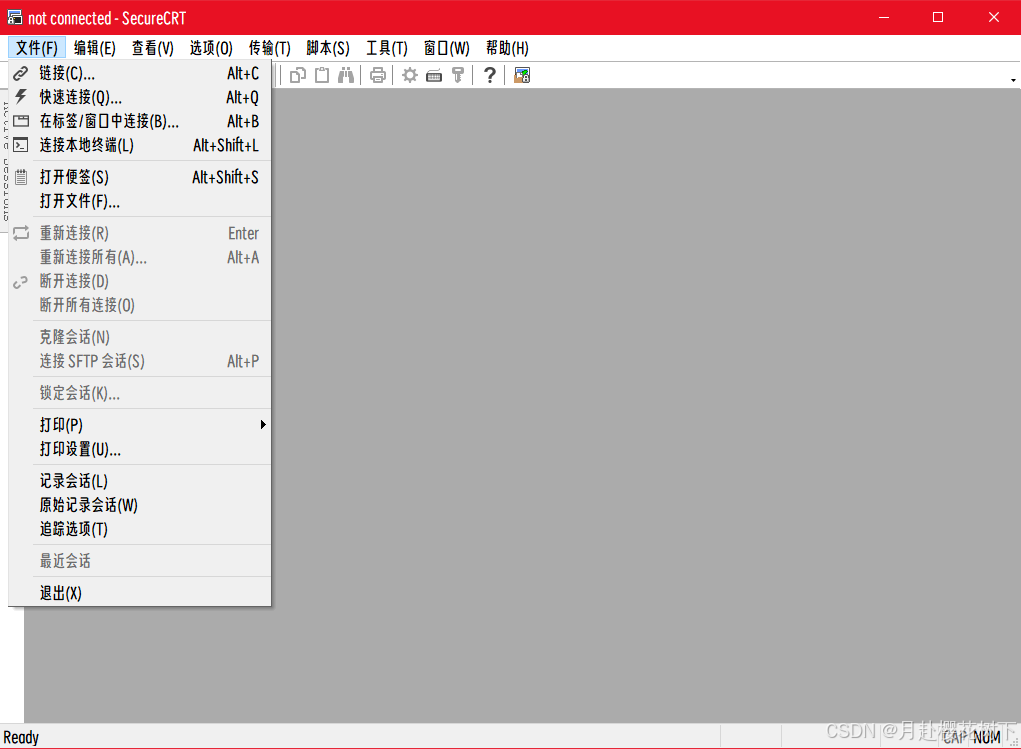Select 记录会话(L) menu entry
Viewport: 1021px width, 749px height.
tap(140, 481)
